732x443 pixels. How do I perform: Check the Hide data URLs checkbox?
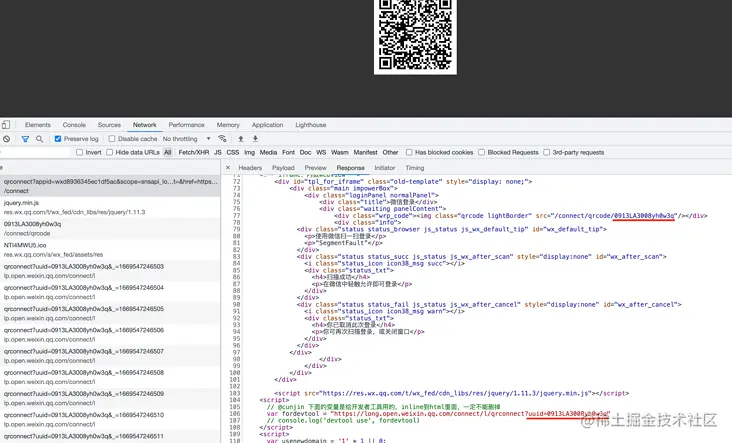[109, 153]
